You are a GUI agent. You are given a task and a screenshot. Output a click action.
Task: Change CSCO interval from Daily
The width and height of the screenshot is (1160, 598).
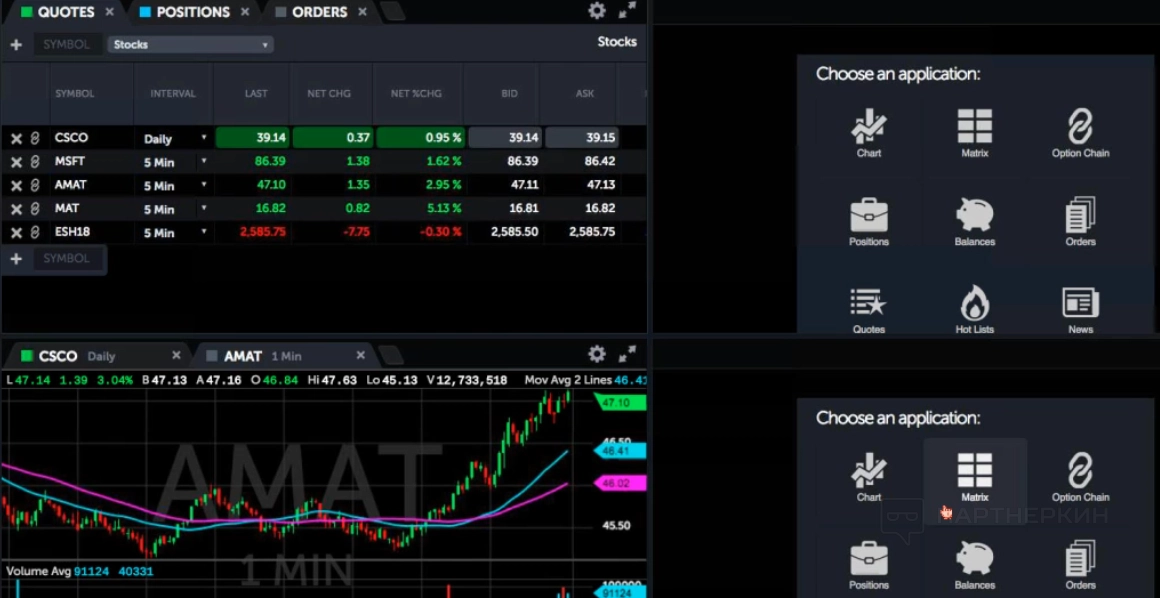pos(174,138)
